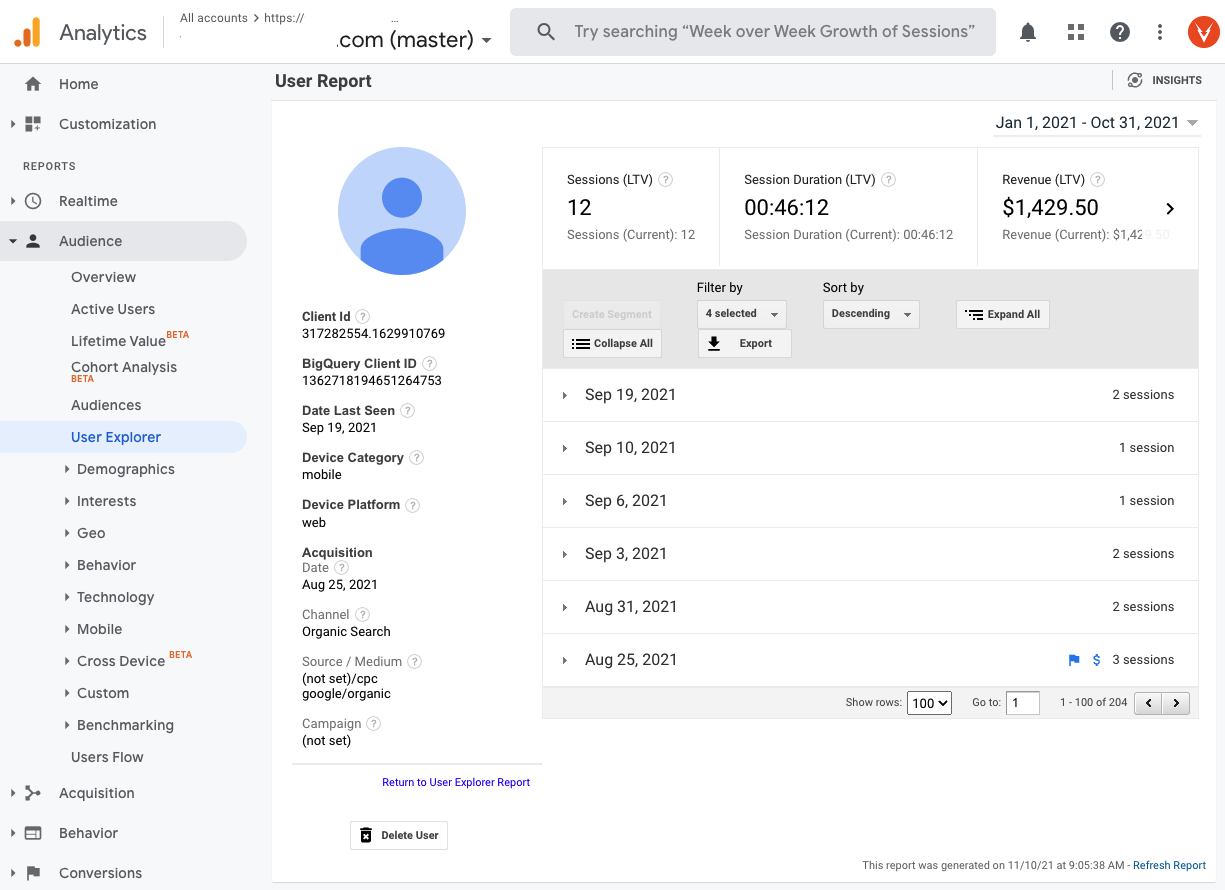1225x890 pixels.
Task: Click the Realtime clock icon in sidebar
Action: click(32, 201)
